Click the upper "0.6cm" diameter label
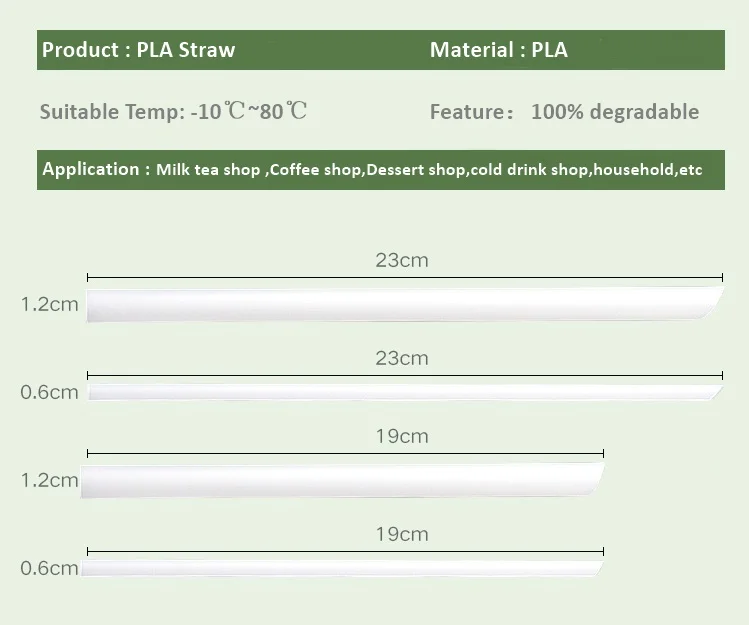Screen dimensions: 749x625 click(49, 392)
